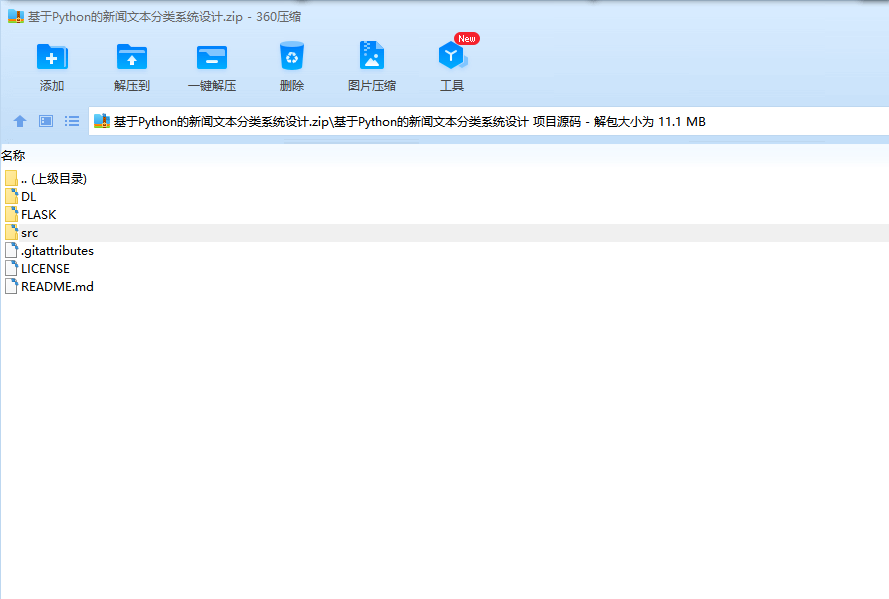Click the .gitattributes file icon

[11, 250]
